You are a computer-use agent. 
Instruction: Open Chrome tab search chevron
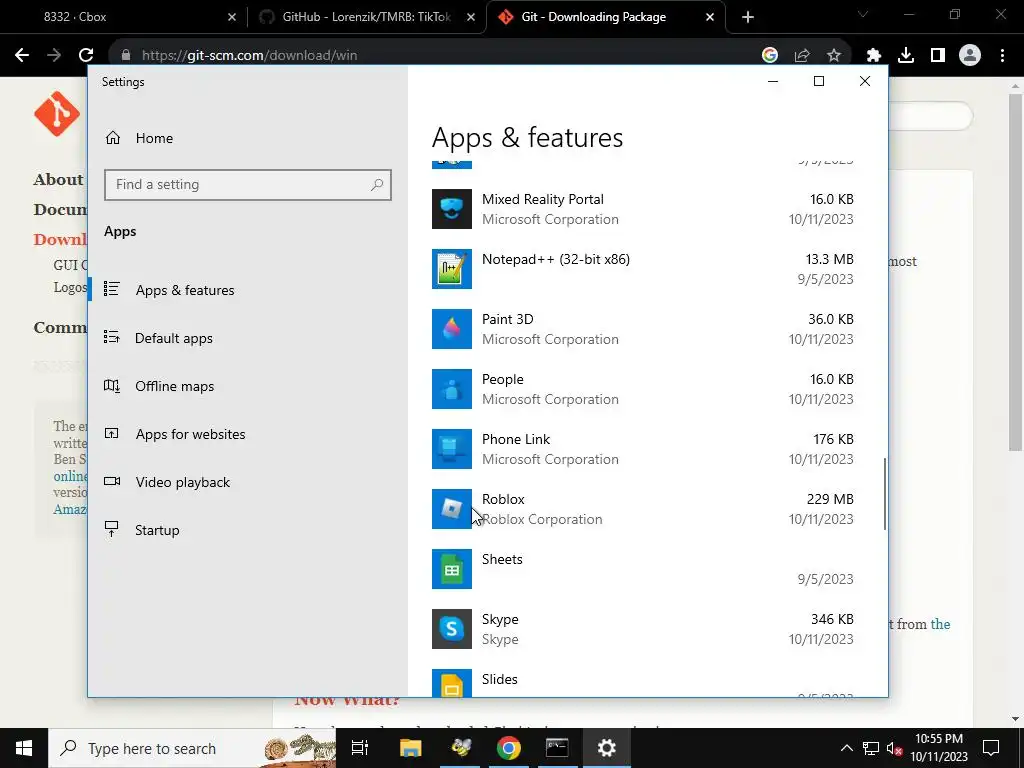[863, 14]
